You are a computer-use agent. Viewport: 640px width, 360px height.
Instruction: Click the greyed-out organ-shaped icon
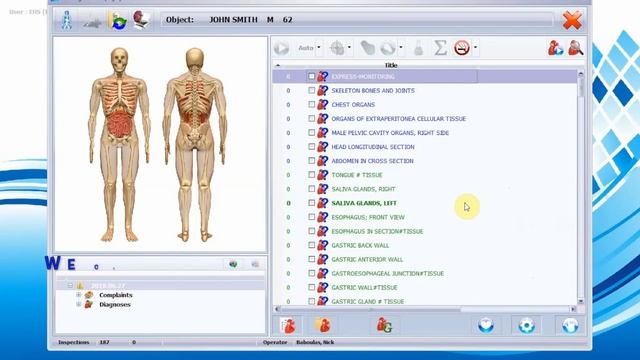(367, 48)
